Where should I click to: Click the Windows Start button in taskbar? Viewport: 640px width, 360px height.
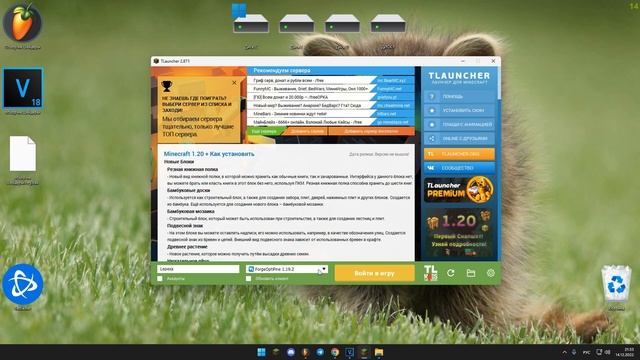[x=261, y=352]
